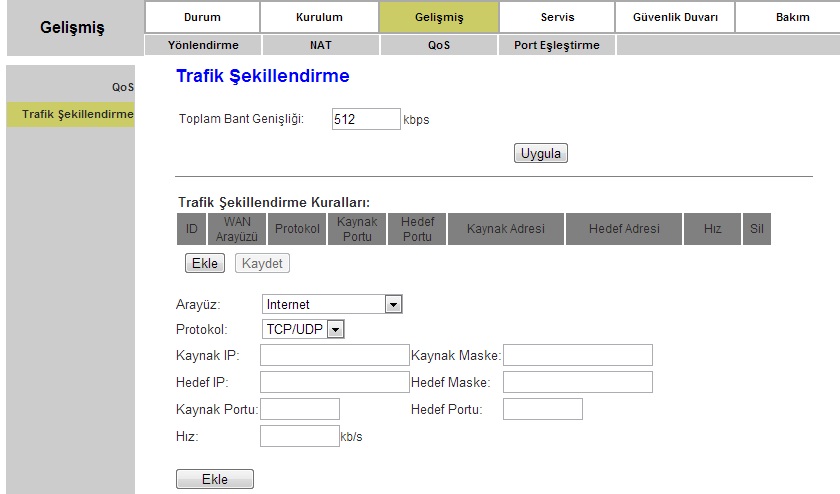Open the NAT submenu
Image resolution: width=840 pixels, height=494 pixels.
[320, 45]
